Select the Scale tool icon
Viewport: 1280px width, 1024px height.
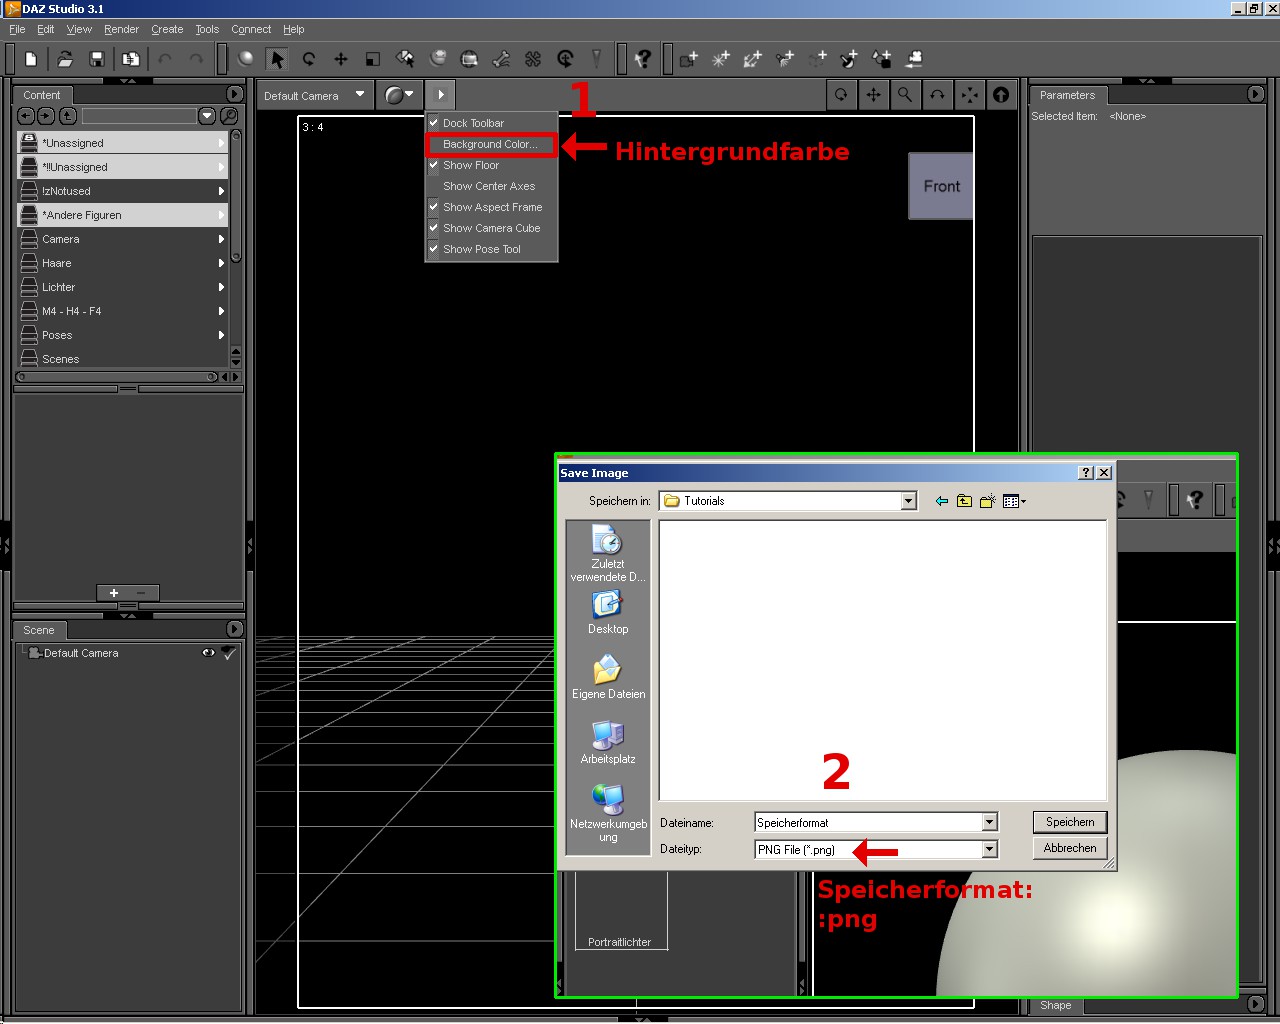point(373,59)
